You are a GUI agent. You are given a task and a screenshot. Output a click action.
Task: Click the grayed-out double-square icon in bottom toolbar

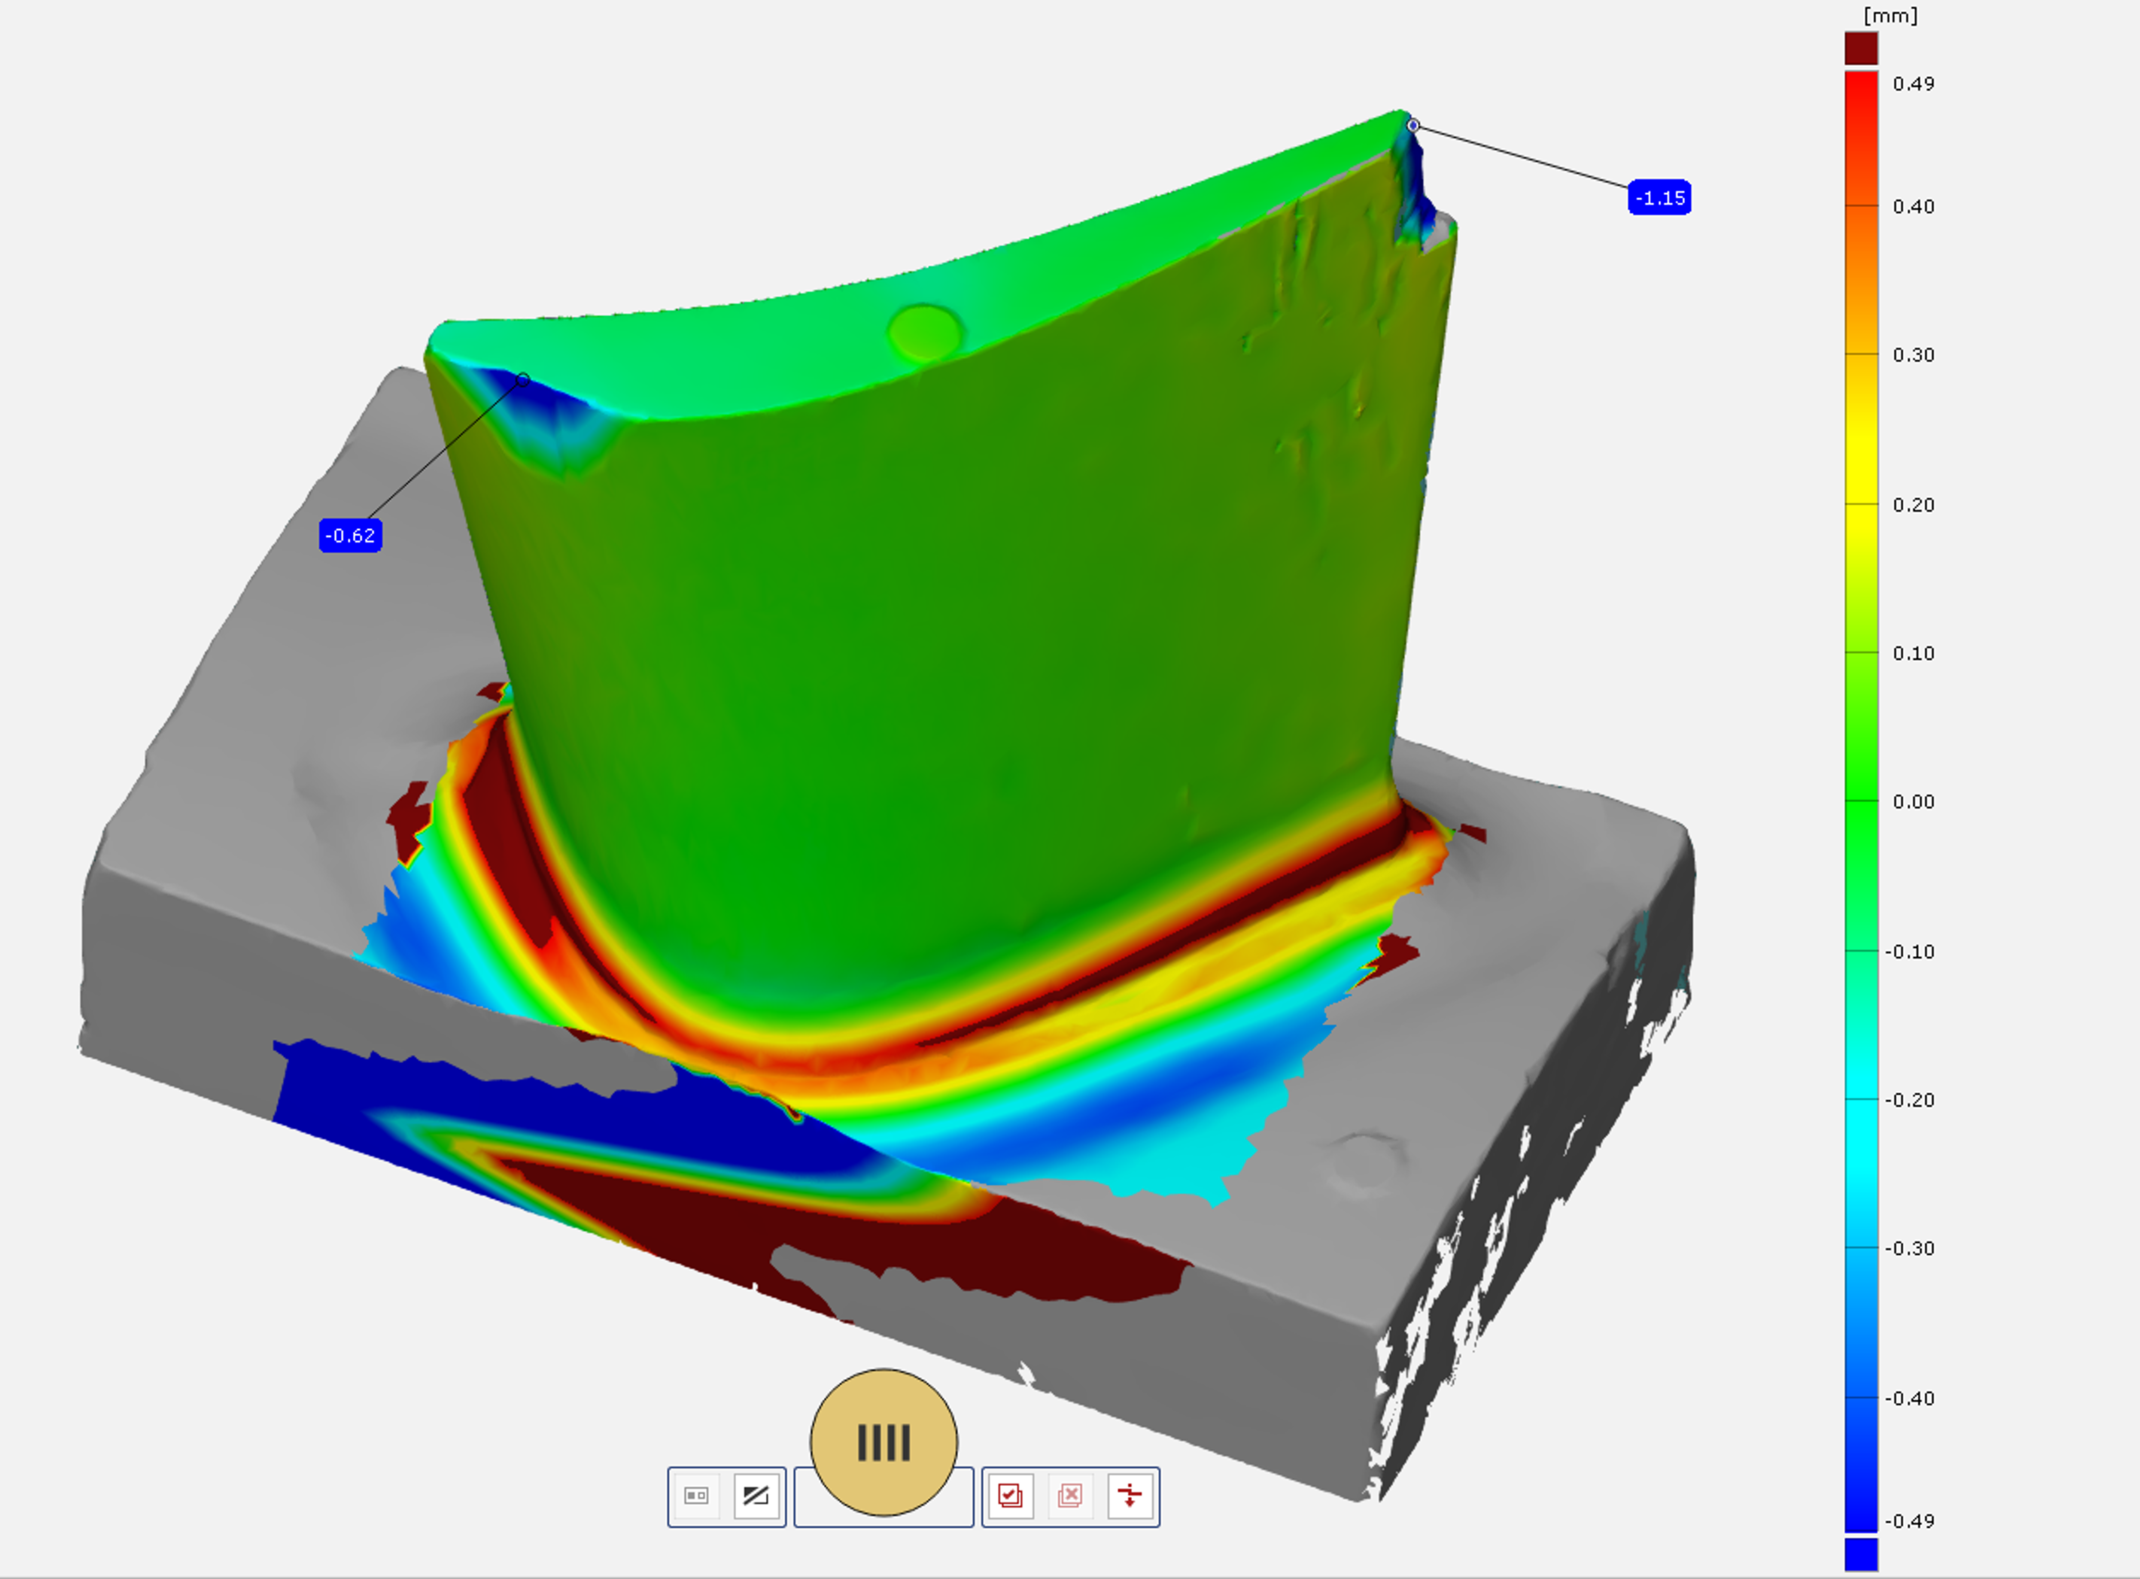point(697,1496)
